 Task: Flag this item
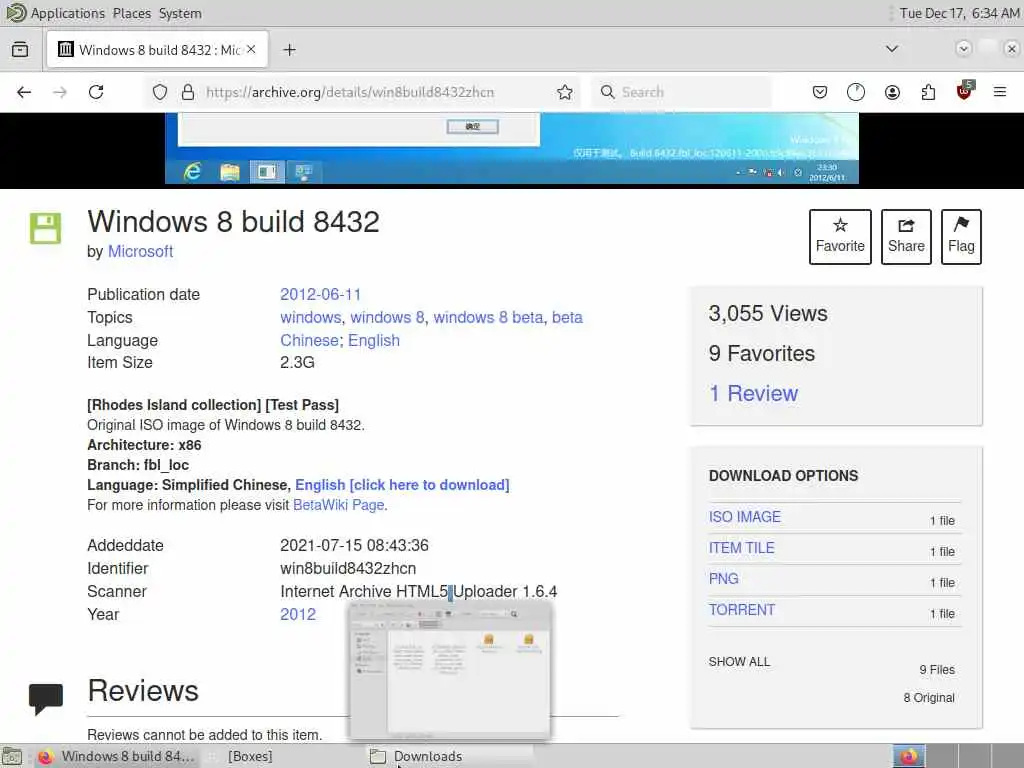pos(961,236)
